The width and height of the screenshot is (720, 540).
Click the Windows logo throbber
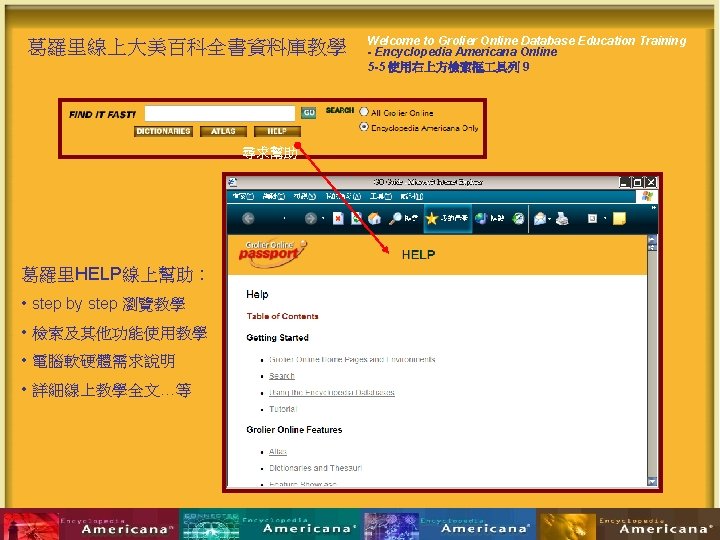[x=647, y=197]
